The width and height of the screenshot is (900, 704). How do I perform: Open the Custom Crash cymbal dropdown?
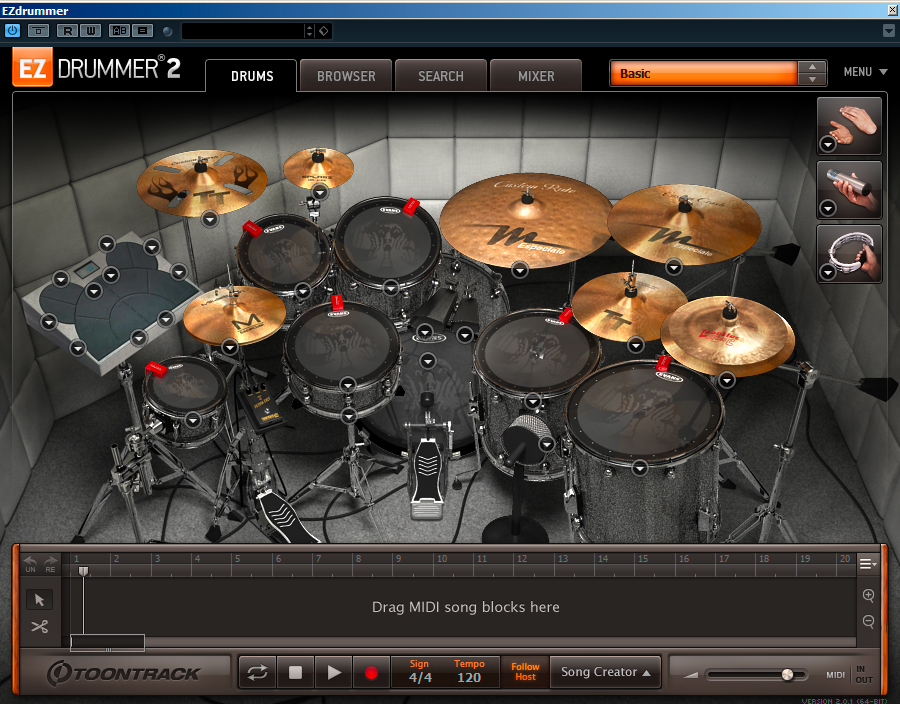(674, 267)
